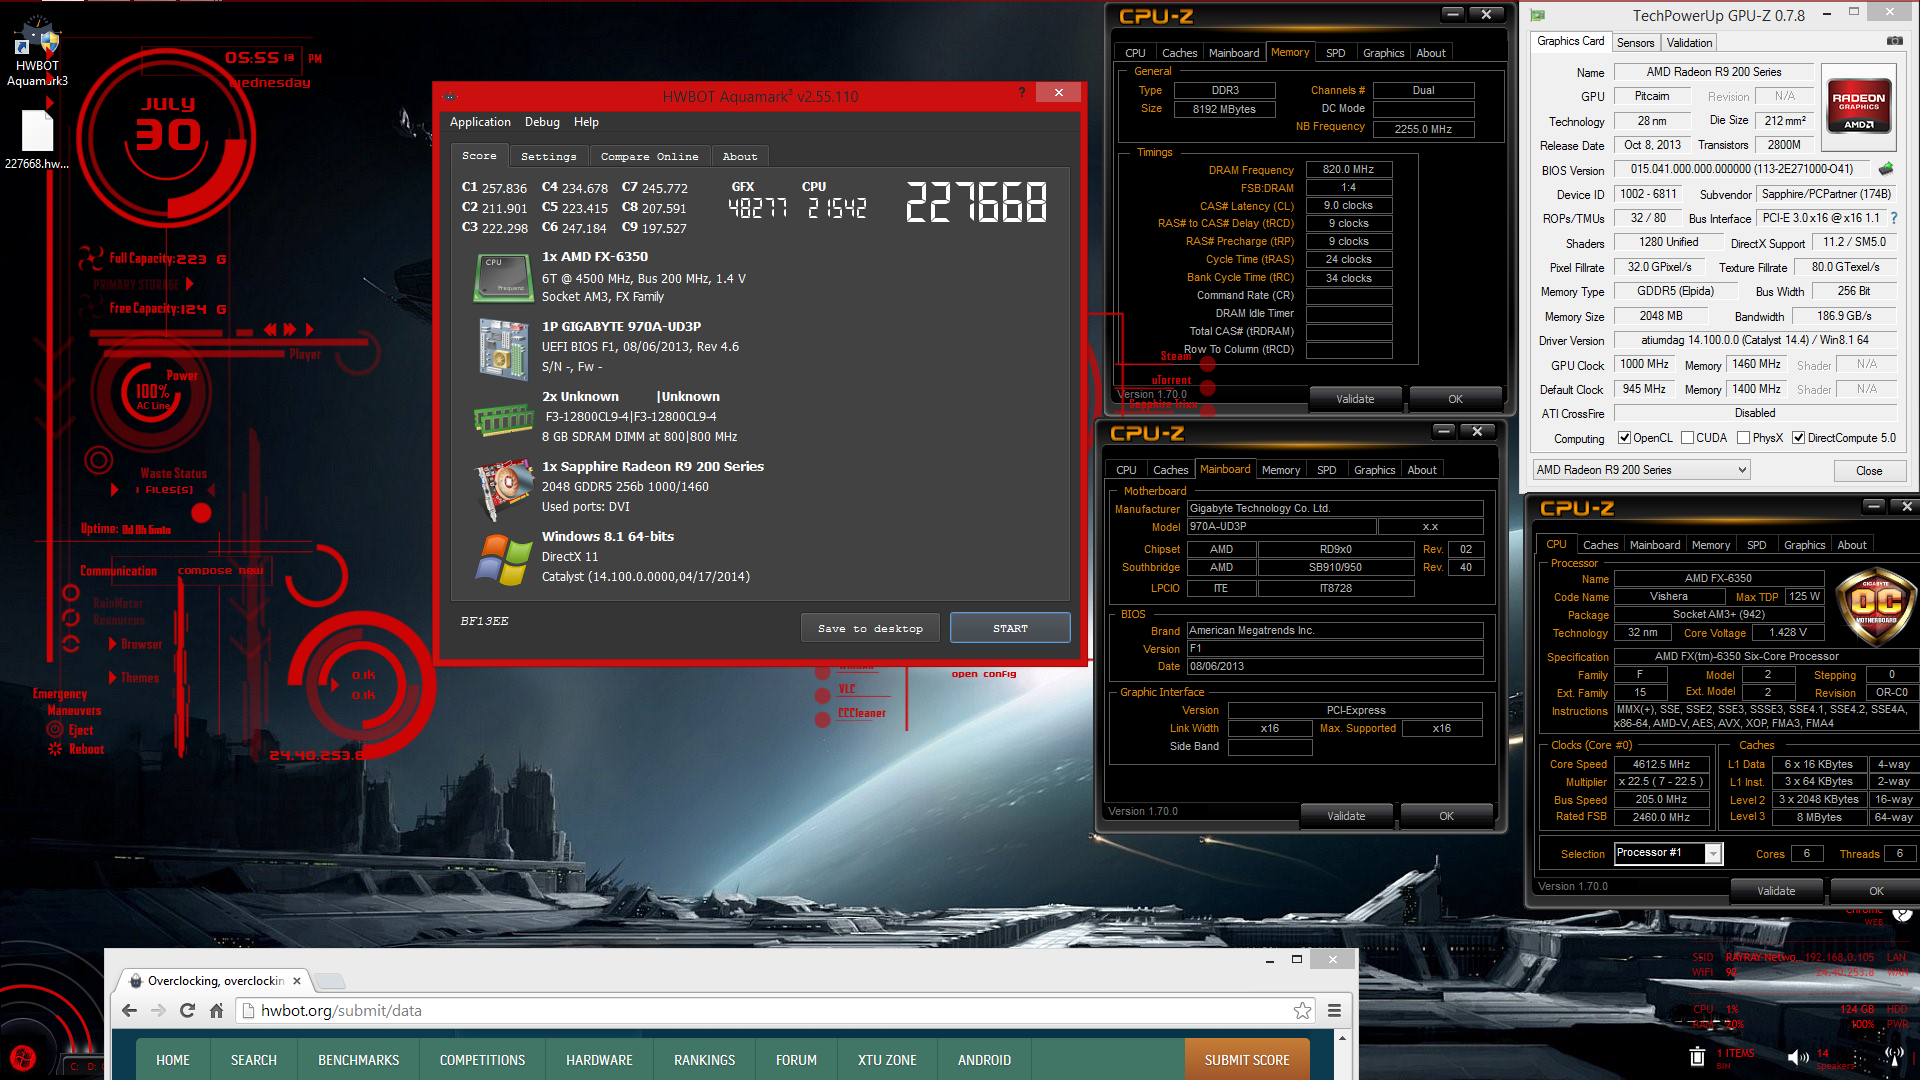1920x1080 pixels.
Task: Open the HWBOT Aquamark3 desktop shortcut
Action: click(37, 52)
